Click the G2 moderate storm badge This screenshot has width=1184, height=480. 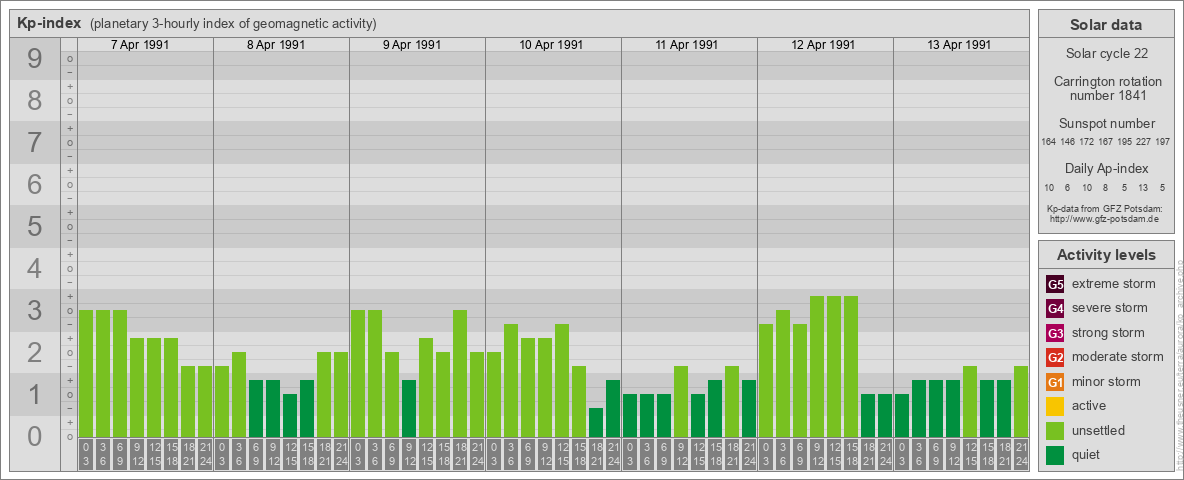pos(1055,357)
